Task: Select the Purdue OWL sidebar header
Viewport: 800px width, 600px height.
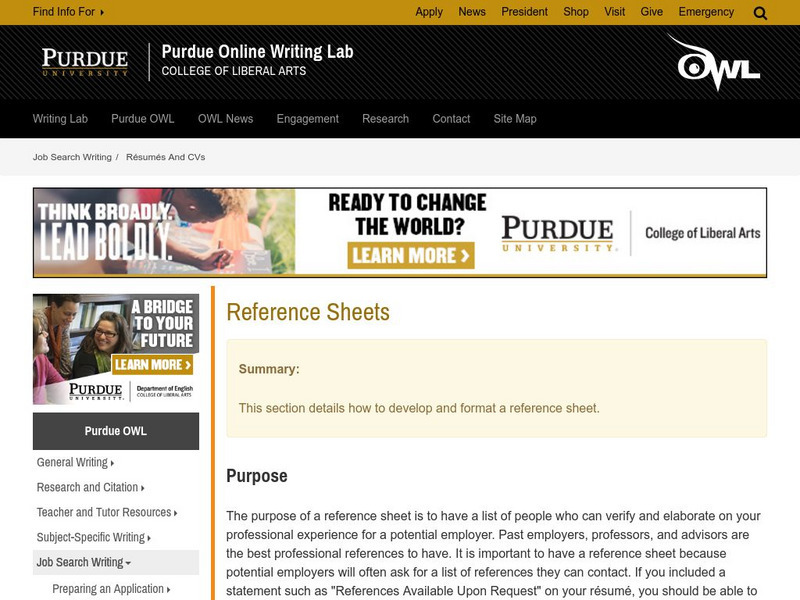Action: (116, 431)
